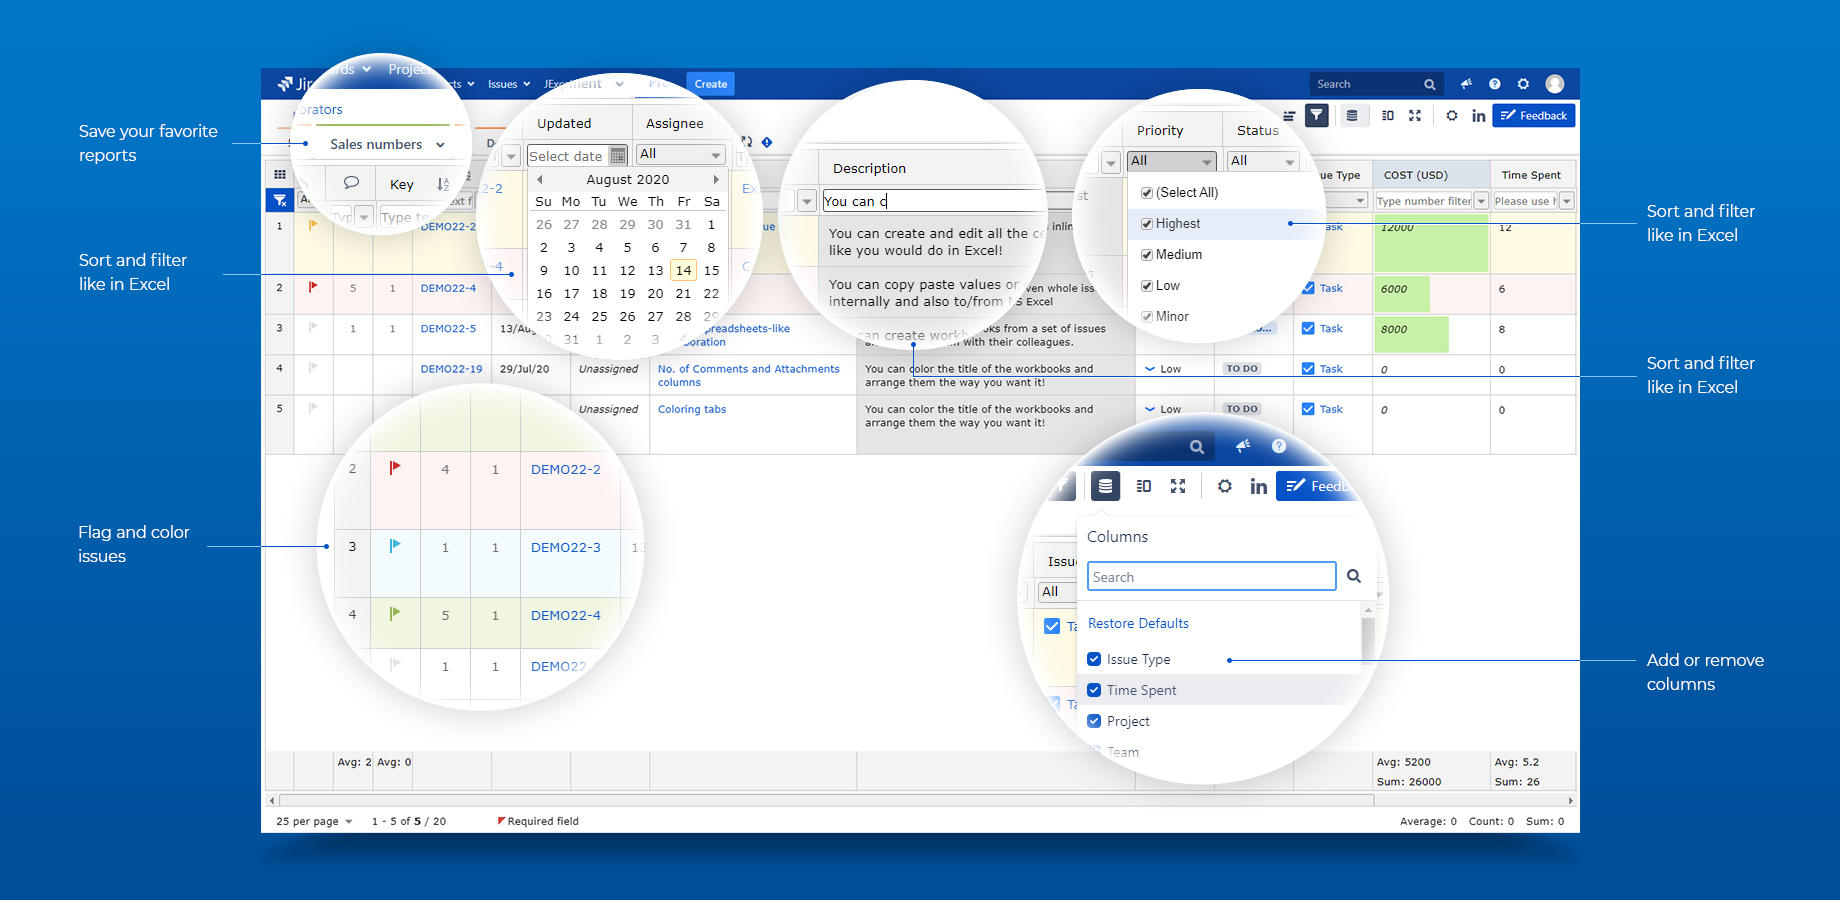The height and width of the screenshot is (900, 1840).
Task: Click the green flag in the DEMO022-4 enlarged row
Action: [395, 614]
